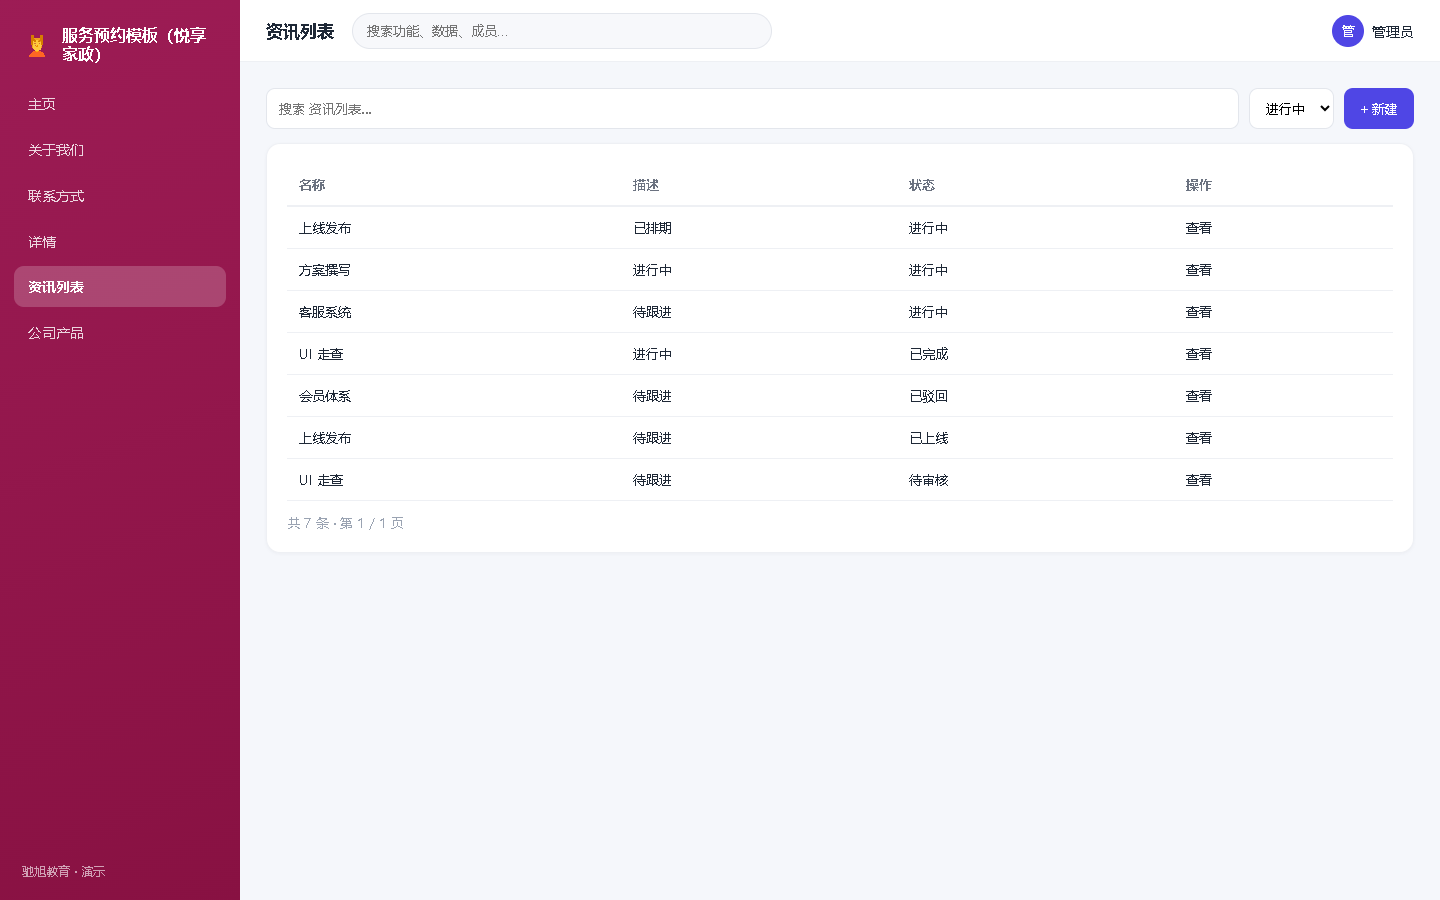Screen dimensions: 1440x900
Task: Select 资讯列表 sidebar item
Action: (x=120, y=287)
